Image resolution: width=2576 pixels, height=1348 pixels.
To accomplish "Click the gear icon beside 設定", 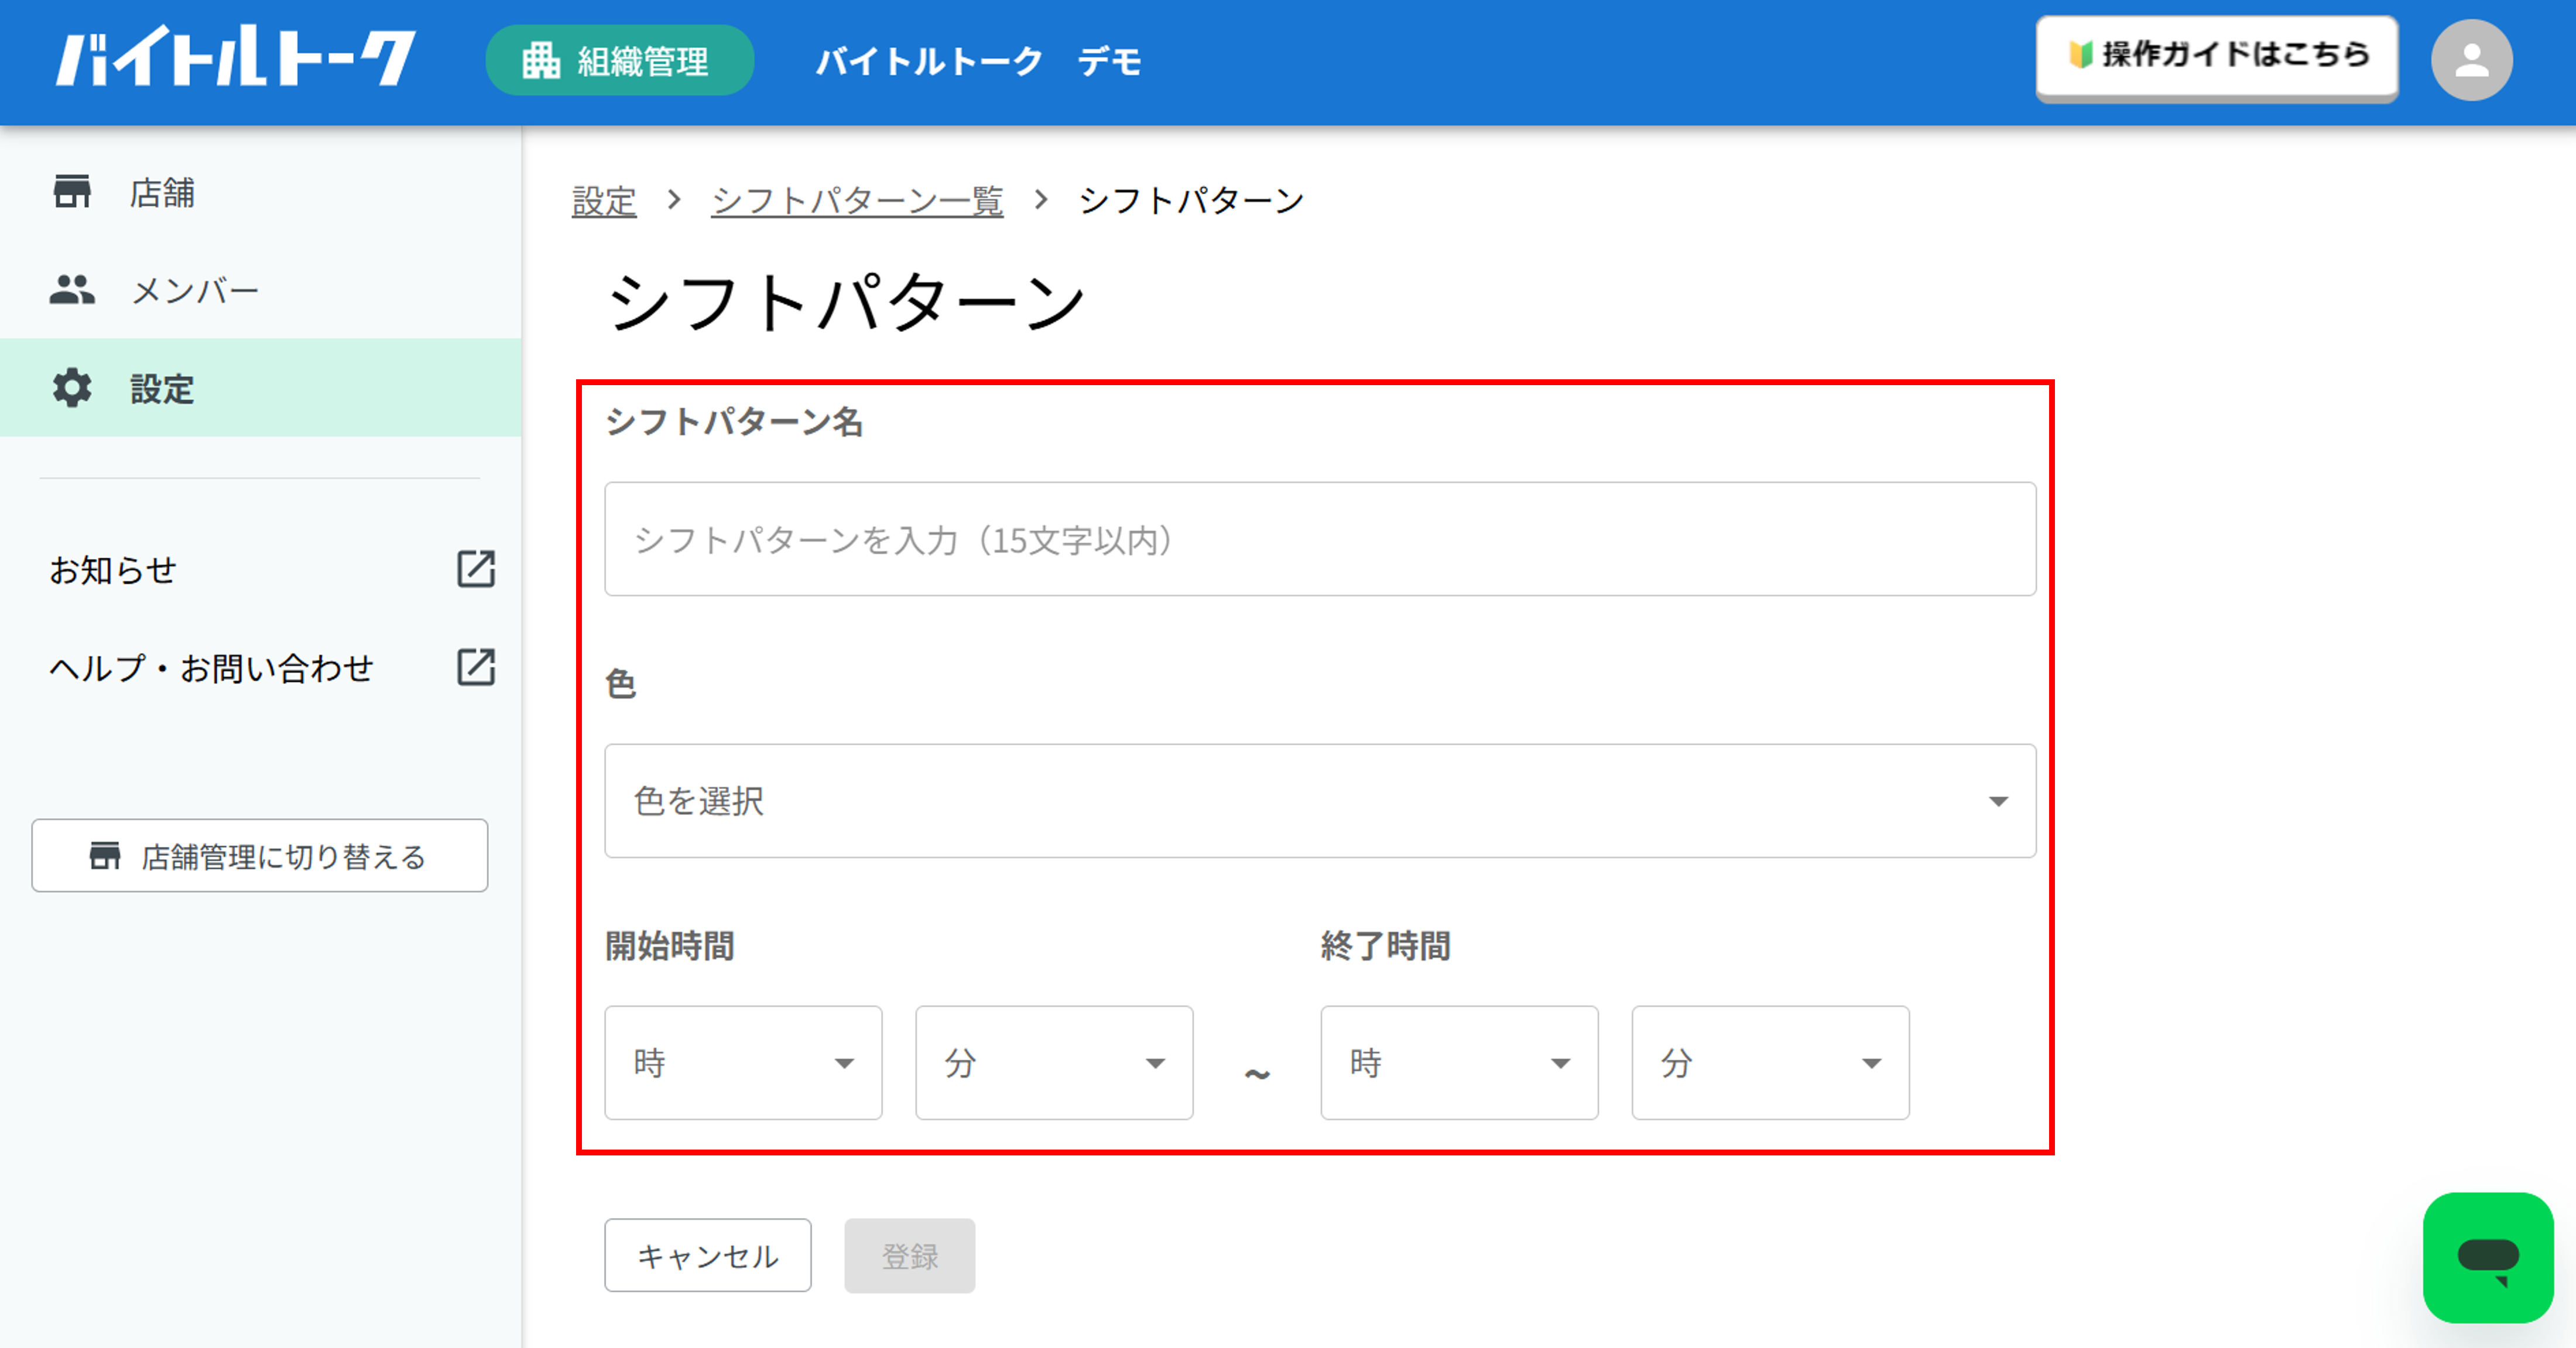I will pos(72,388).
